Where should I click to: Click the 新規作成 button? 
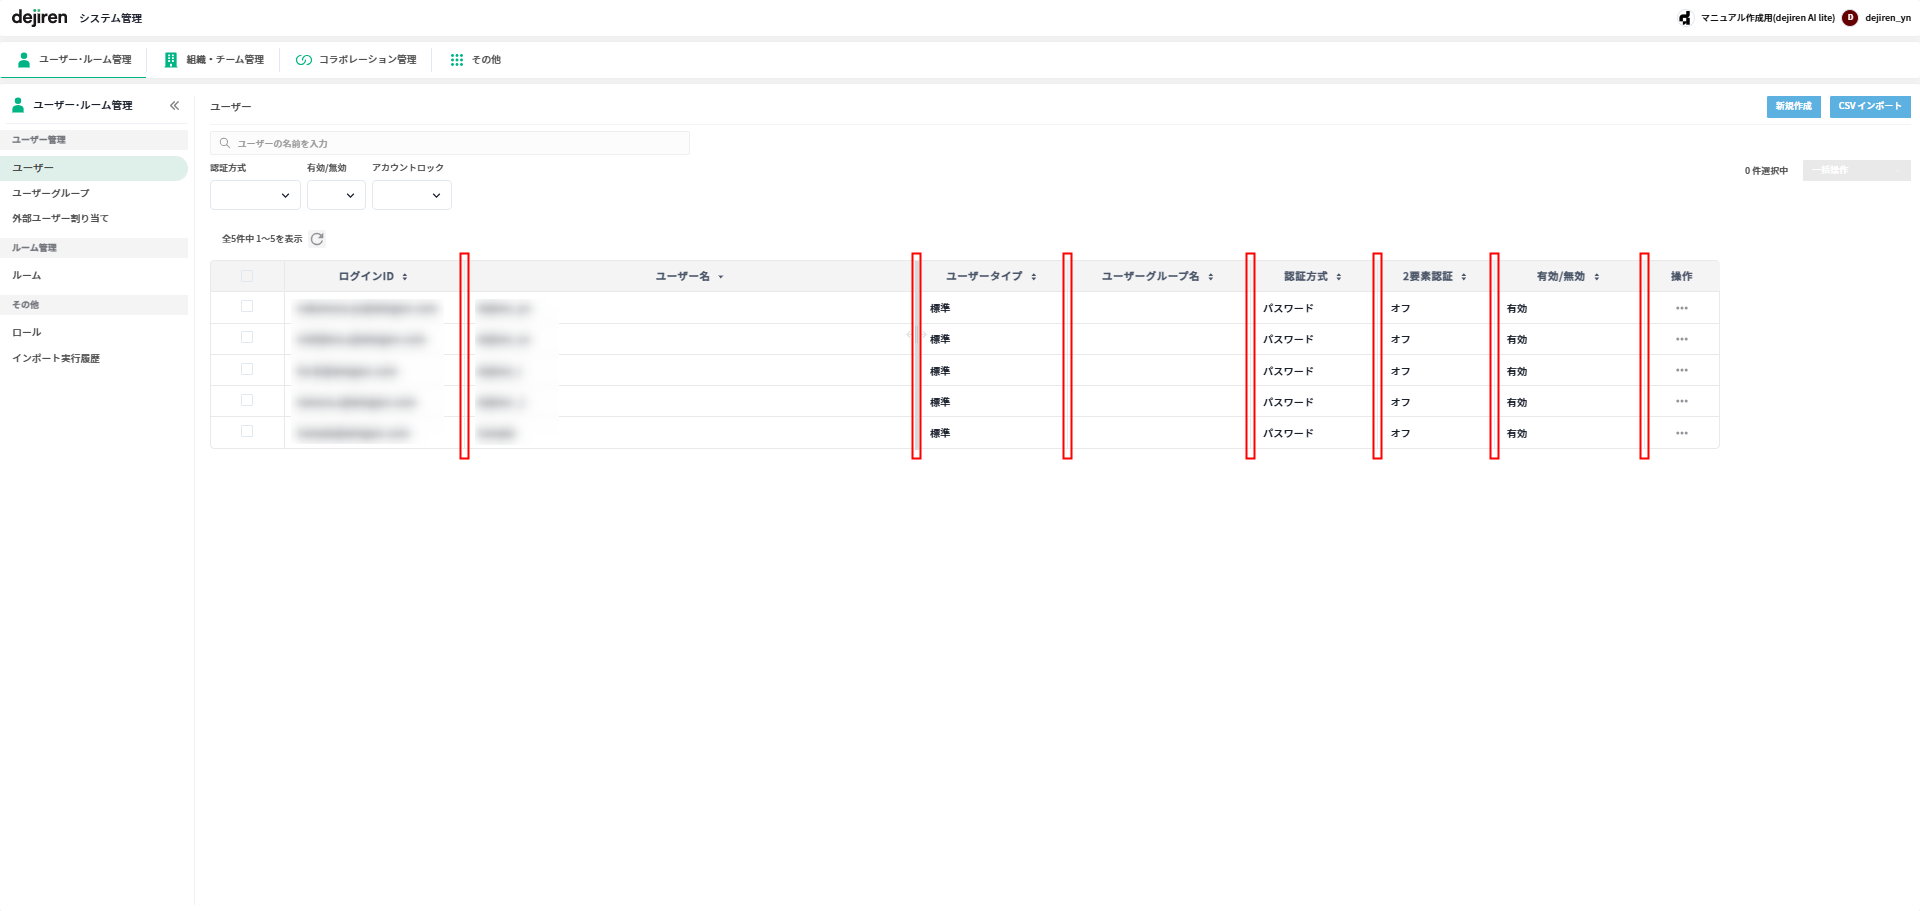(1793, 107)
